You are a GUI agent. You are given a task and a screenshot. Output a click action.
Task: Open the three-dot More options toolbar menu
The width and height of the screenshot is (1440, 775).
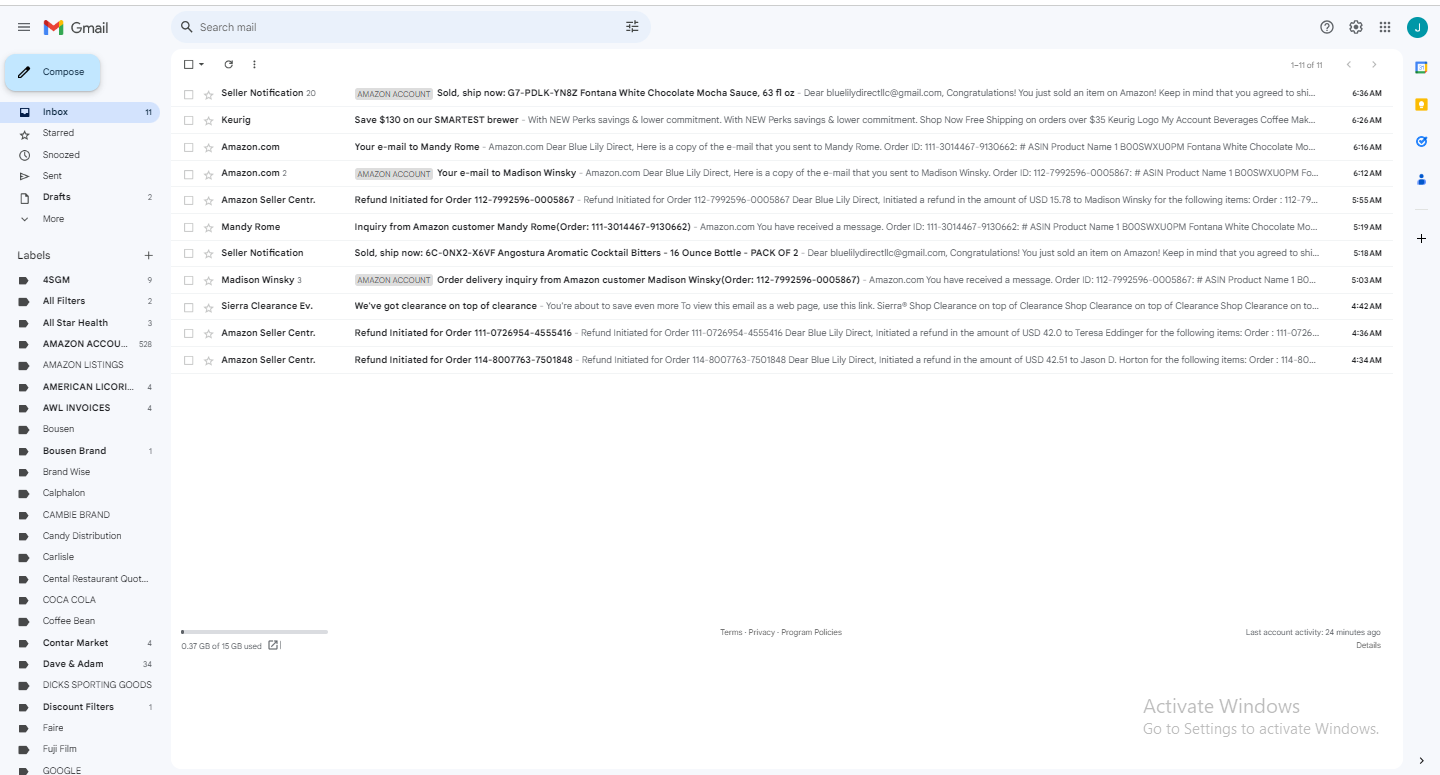pyautogui.click(x=254, y=65)
